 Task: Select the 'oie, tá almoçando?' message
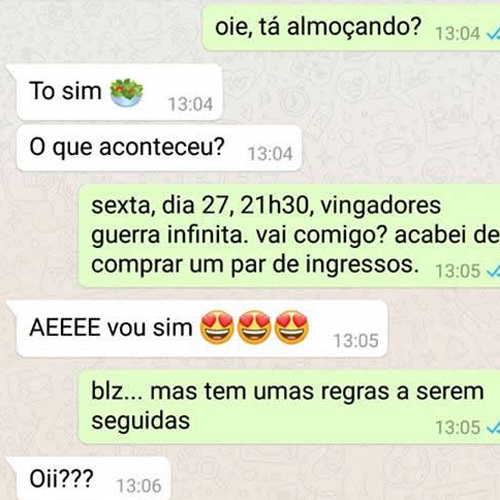(352, 29)
